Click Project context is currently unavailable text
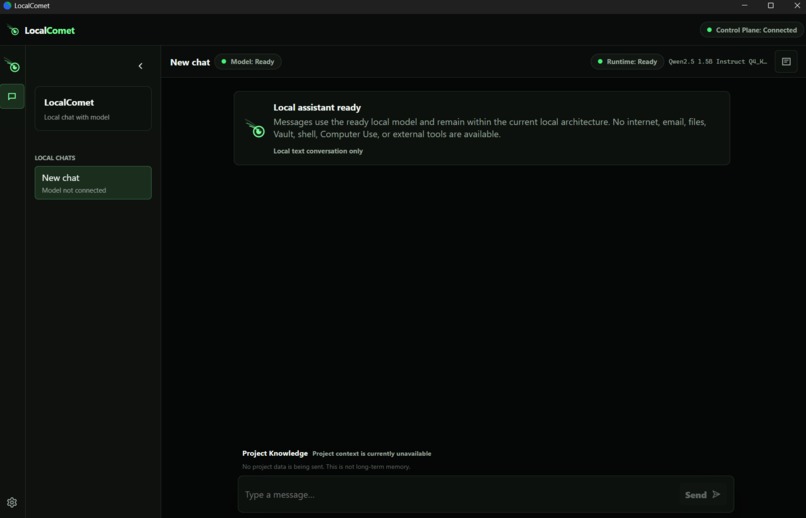 [372, 454]
